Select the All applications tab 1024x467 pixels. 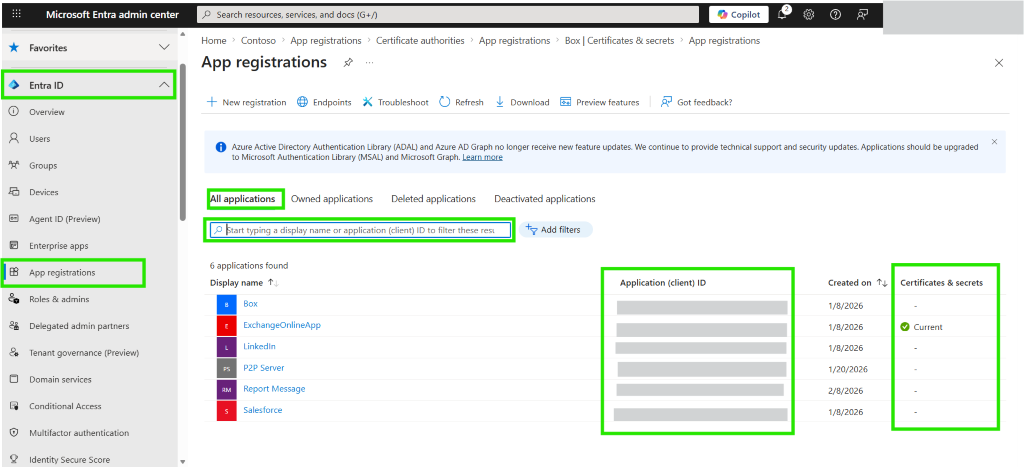click(242, 199)
